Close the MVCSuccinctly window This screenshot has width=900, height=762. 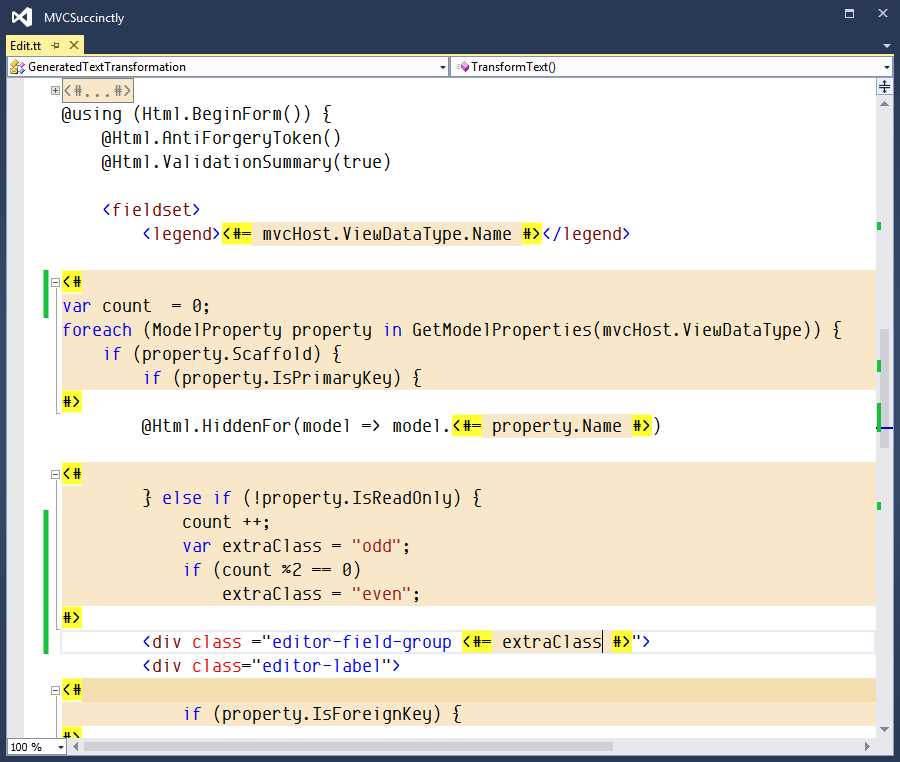pyautogui.click(x=883, y=13)
